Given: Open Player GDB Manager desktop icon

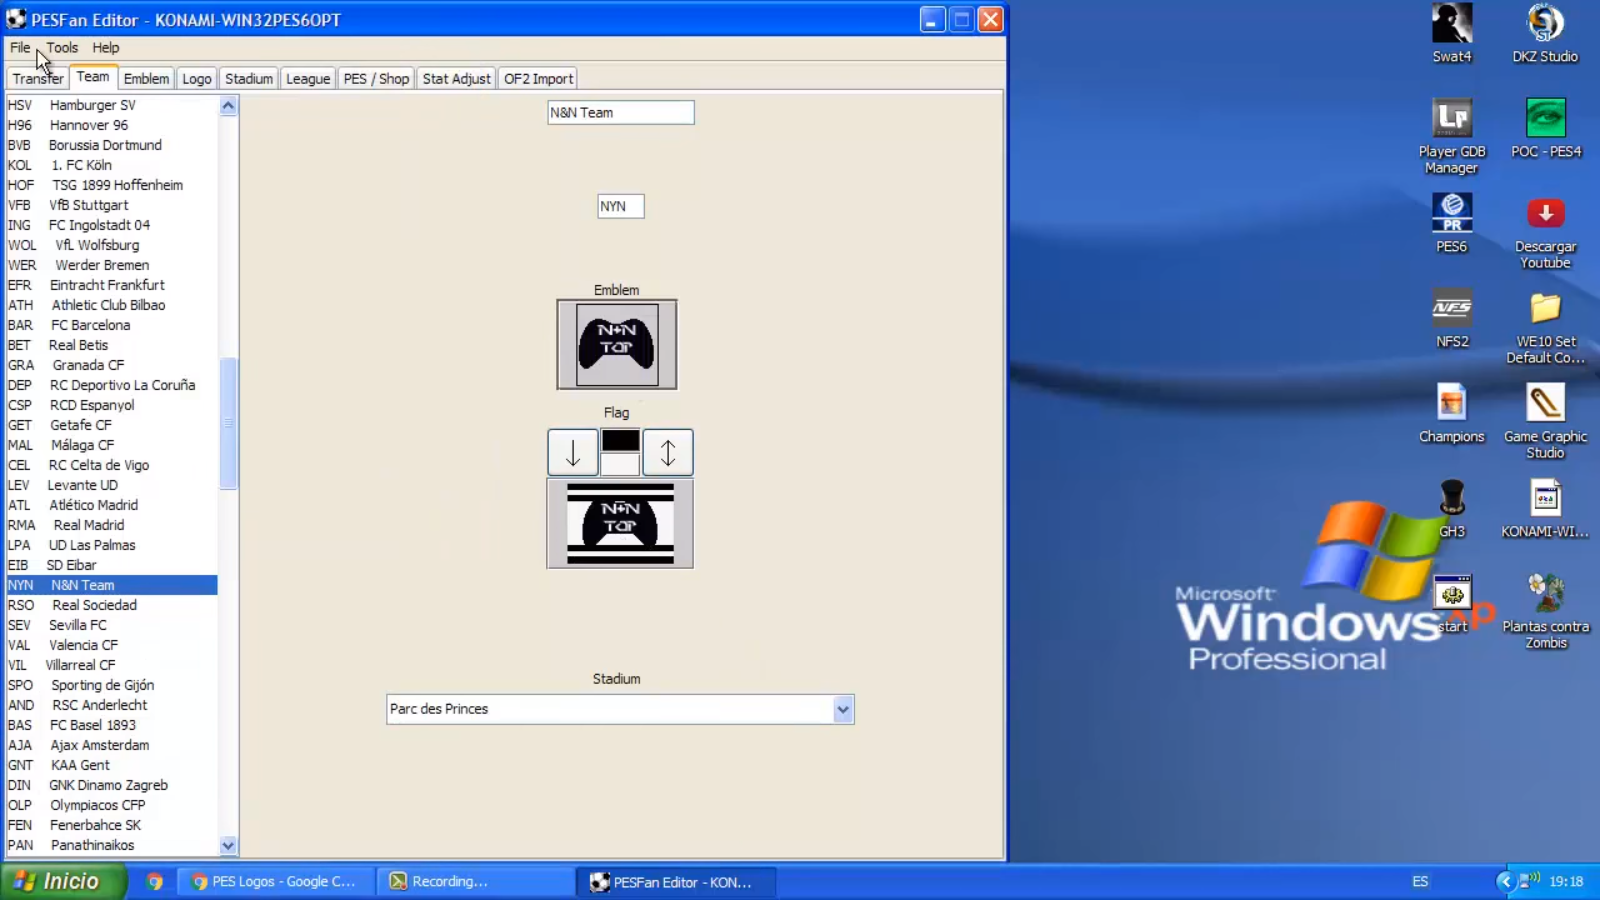Looking at the screenshot, I should 1452,137.
